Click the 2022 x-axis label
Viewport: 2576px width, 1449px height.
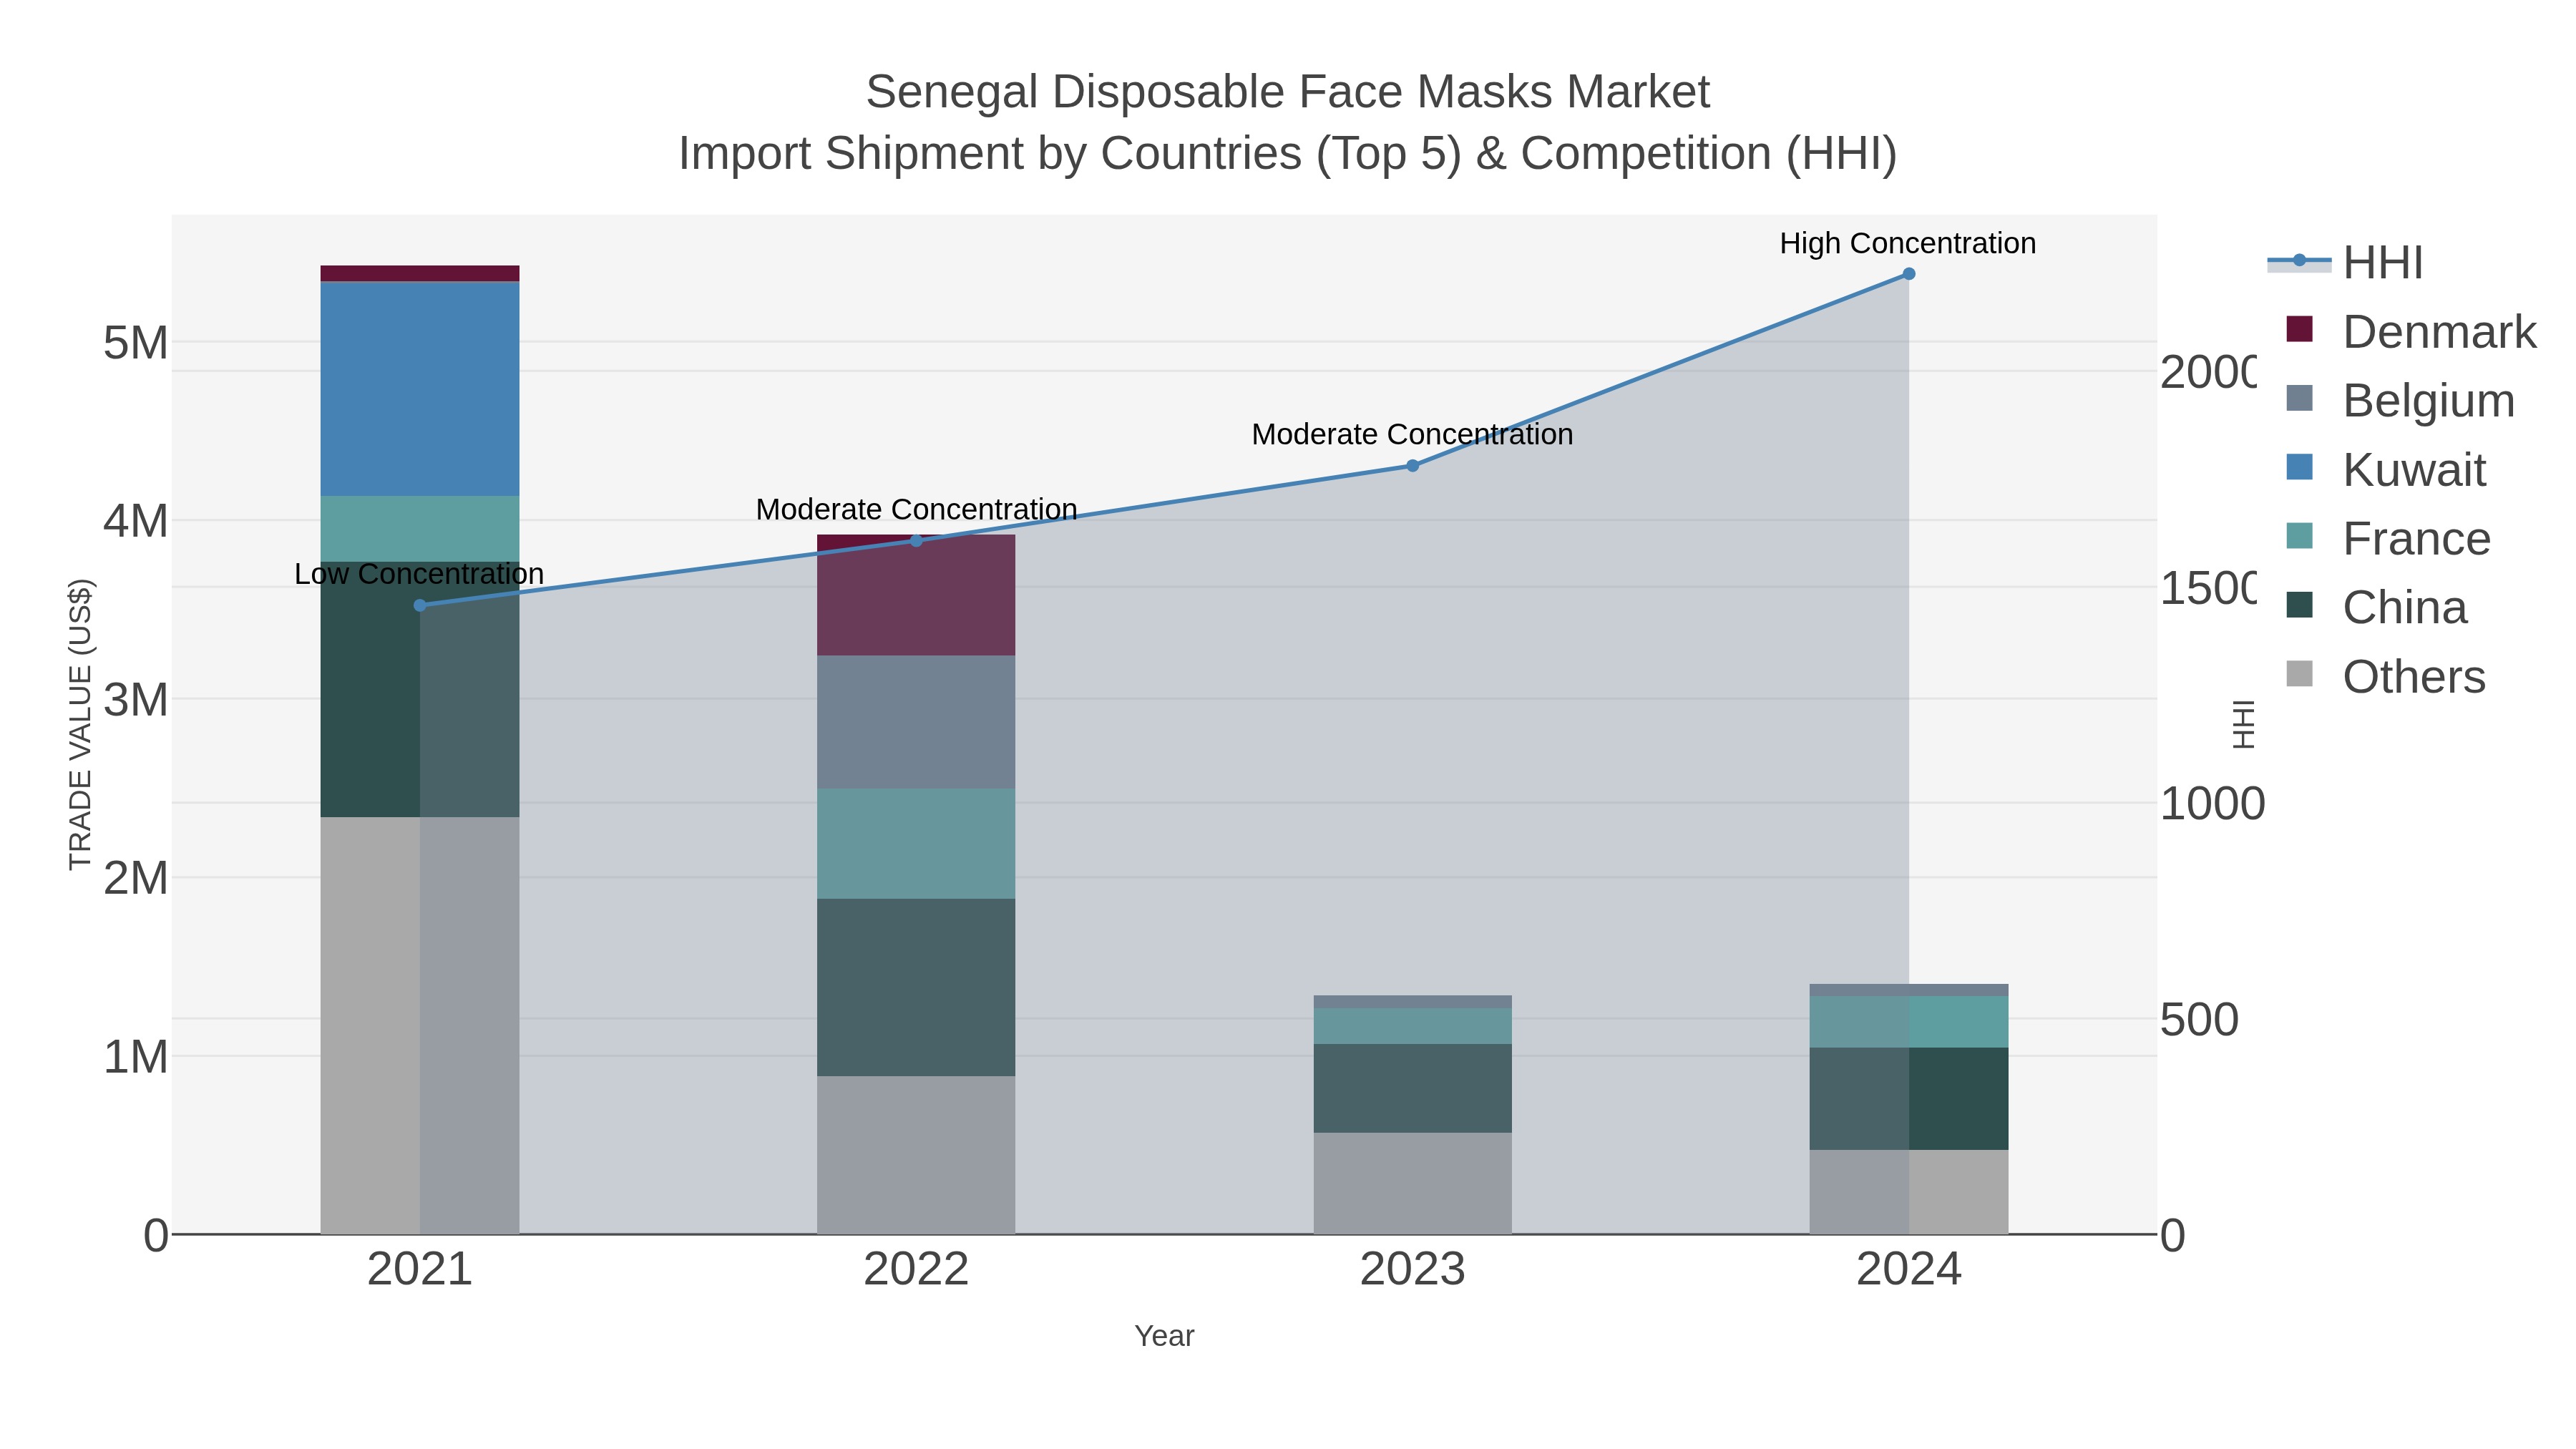click(x=916, y=1270)
